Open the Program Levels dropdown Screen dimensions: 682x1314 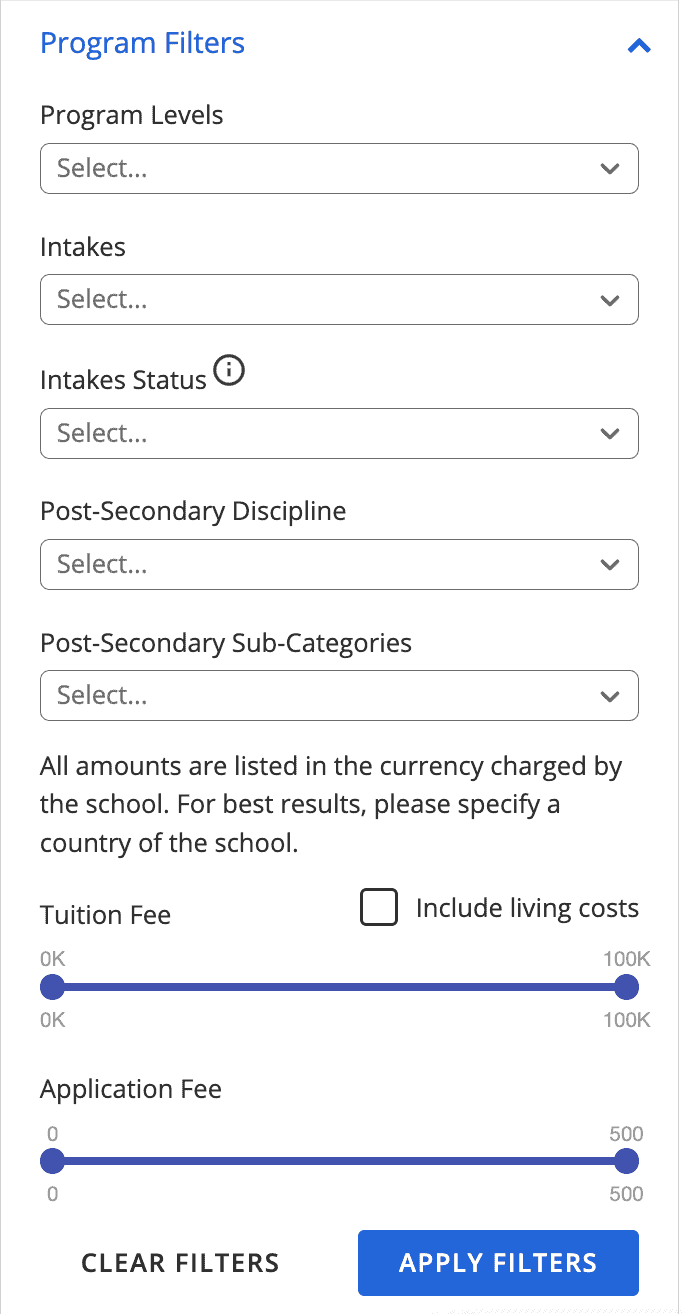coord(339,168)
